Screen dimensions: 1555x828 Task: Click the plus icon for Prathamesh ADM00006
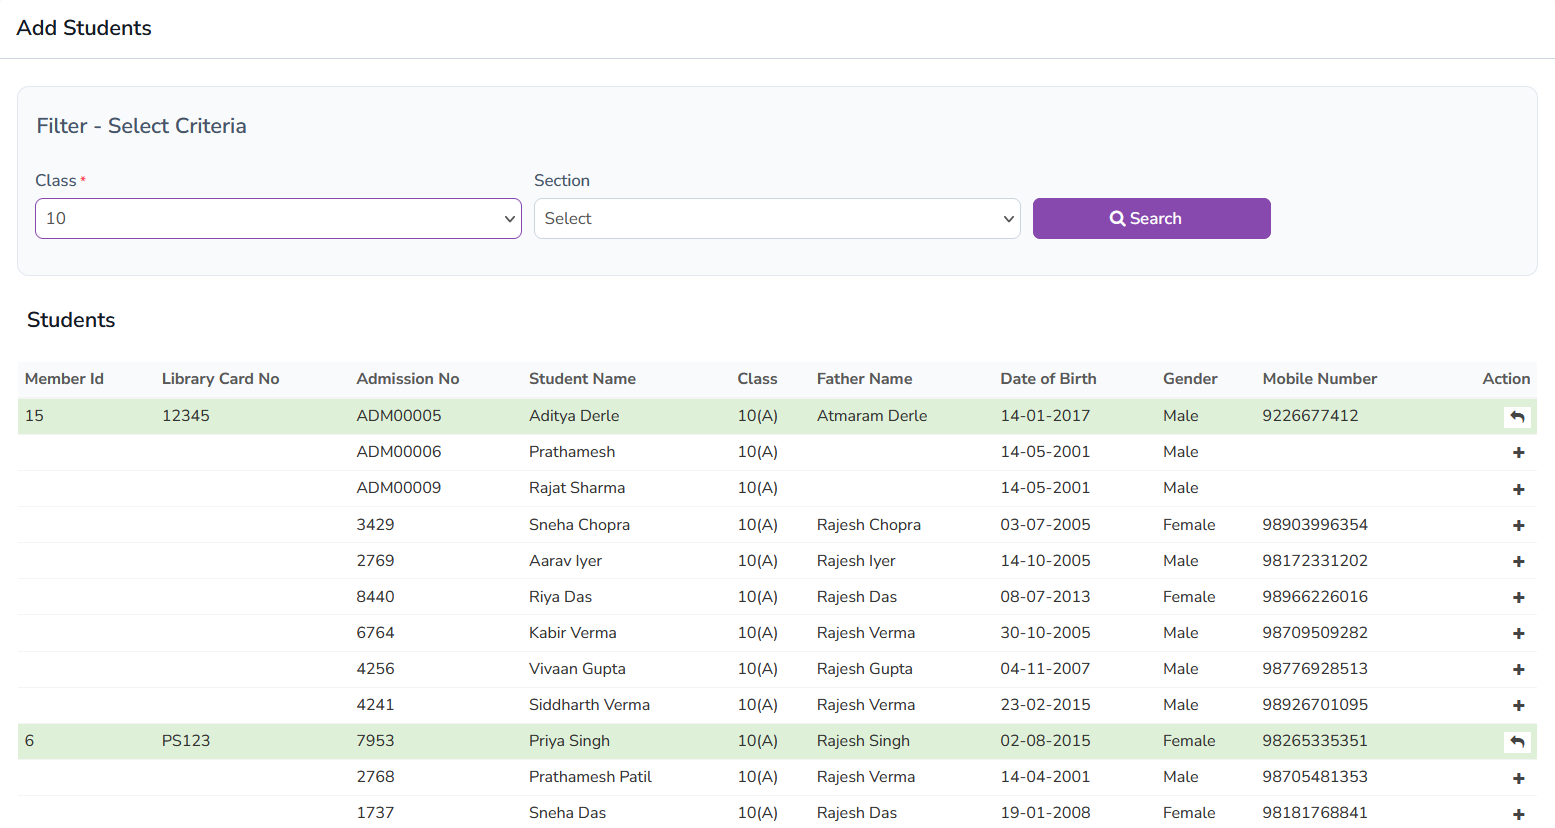pyautogui.click(x=1518, y=453)
